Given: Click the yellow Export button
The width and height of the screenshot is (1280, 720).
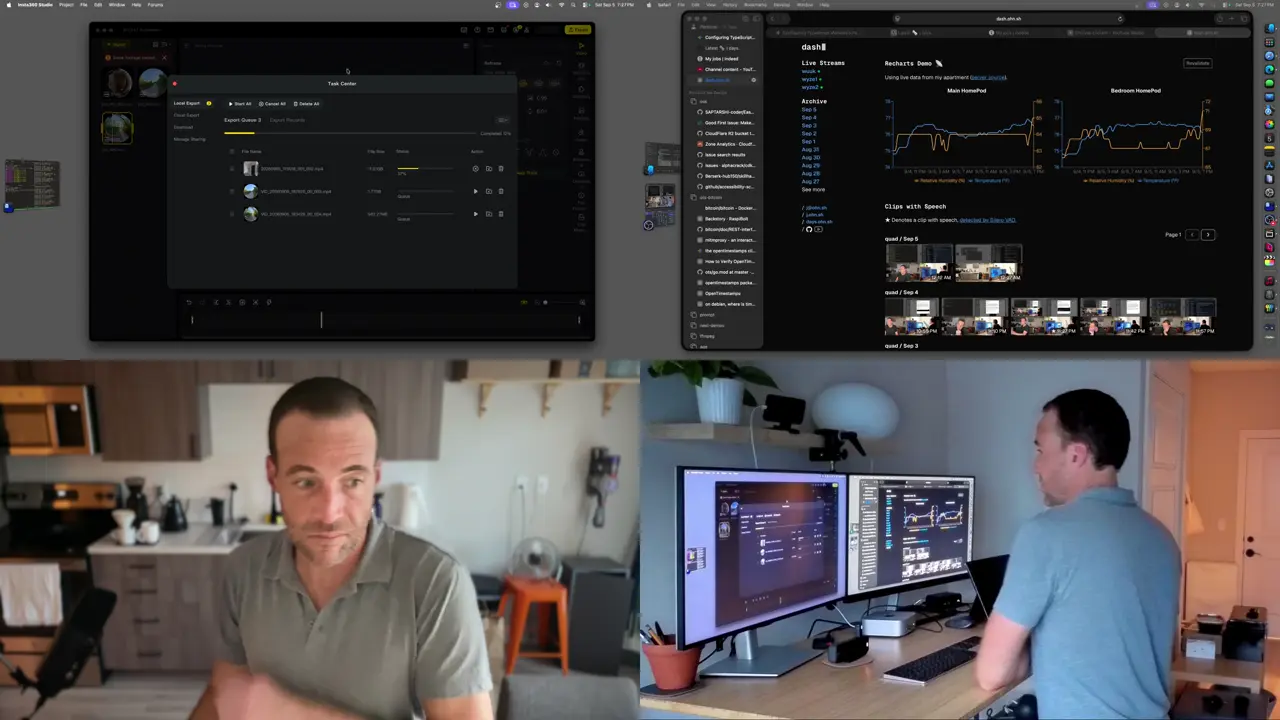Looking at the screenshot, I should pyautogui.click(x=577, y=30).
